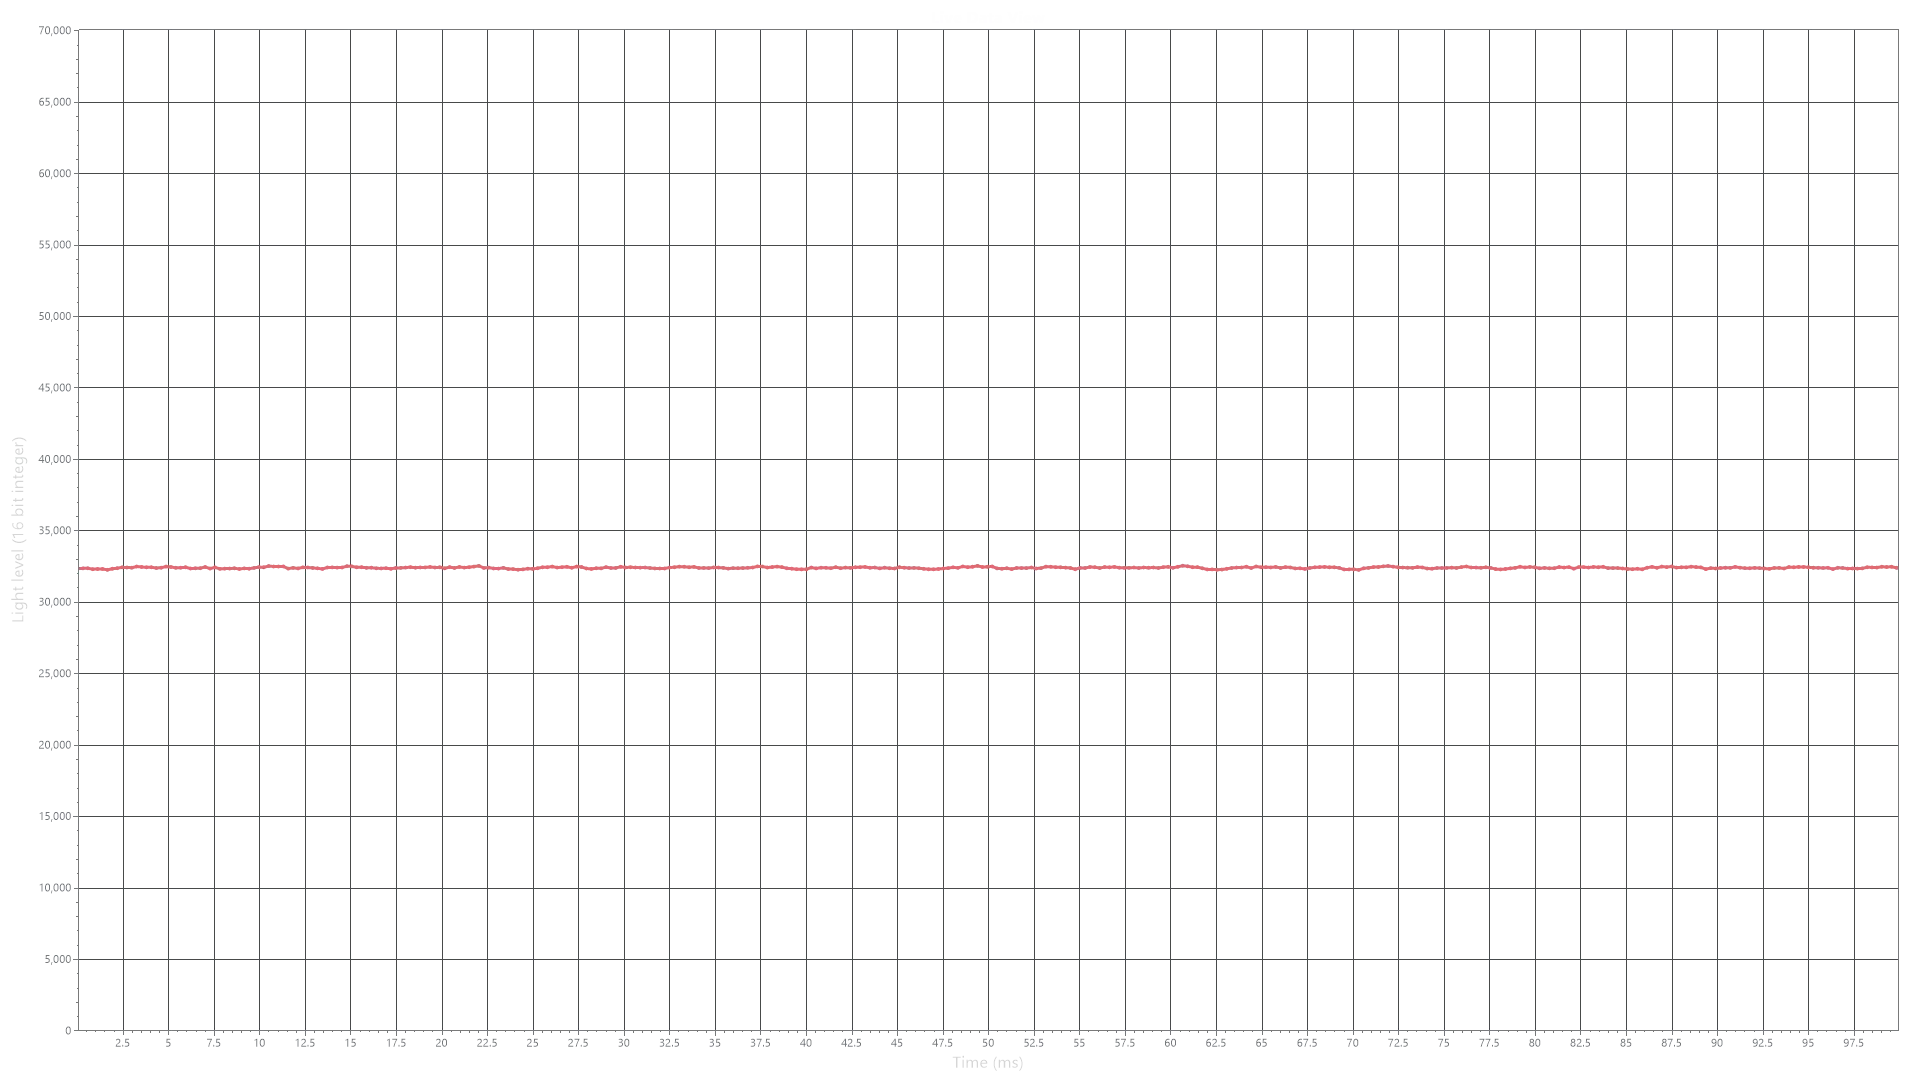The image size is (1920, 1080).
Task: Select the bottommost y-axis tick label
Action: pos(56,961)
